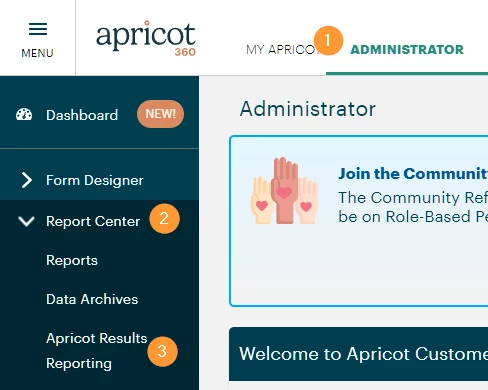The width and height of the screenshot is (488, 390).
Task: Switch to the ADMINISTRATOR tab
Action: [x=407, y=50]
